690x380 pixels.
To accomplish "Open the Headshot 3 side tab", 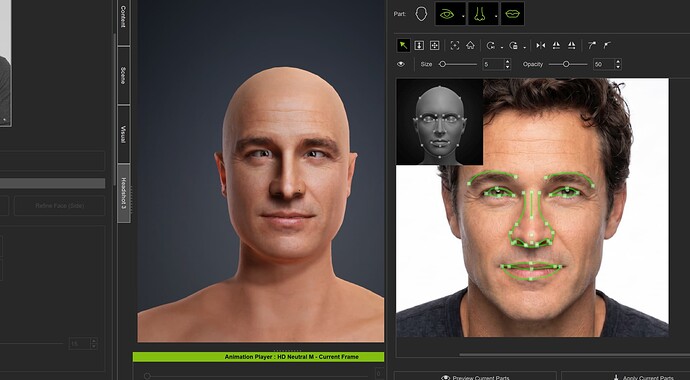I will [x=124, y=193].
